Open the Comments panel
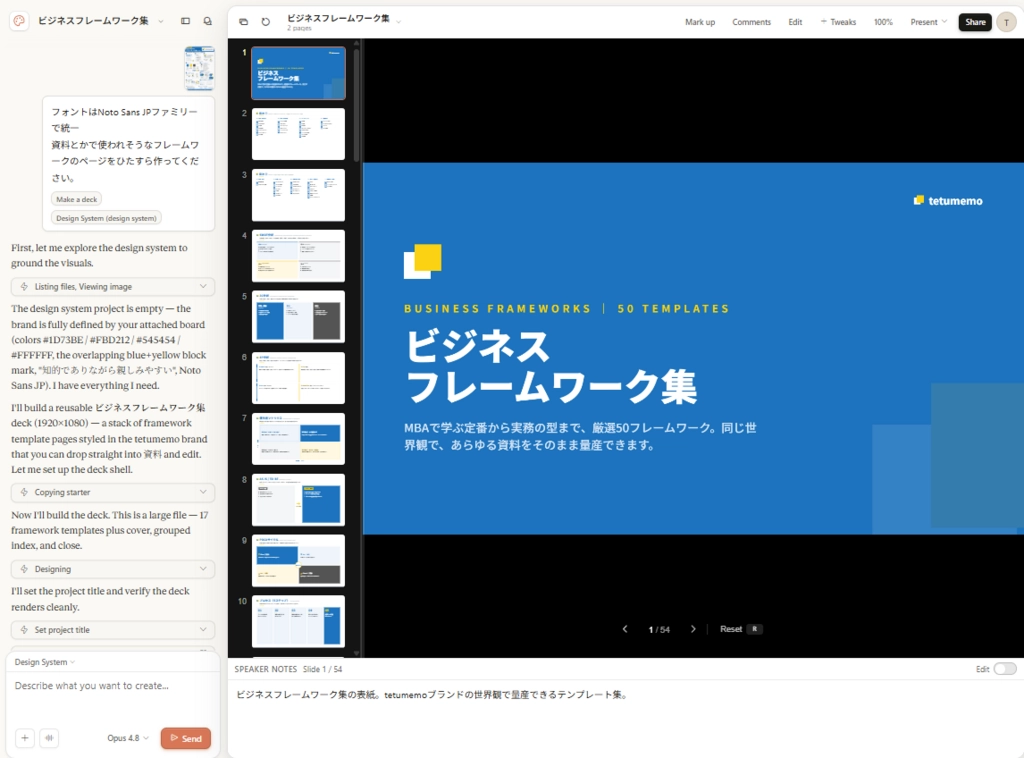Image resolution: width=1024 pixels, height=758 pixels. point(751,22)
